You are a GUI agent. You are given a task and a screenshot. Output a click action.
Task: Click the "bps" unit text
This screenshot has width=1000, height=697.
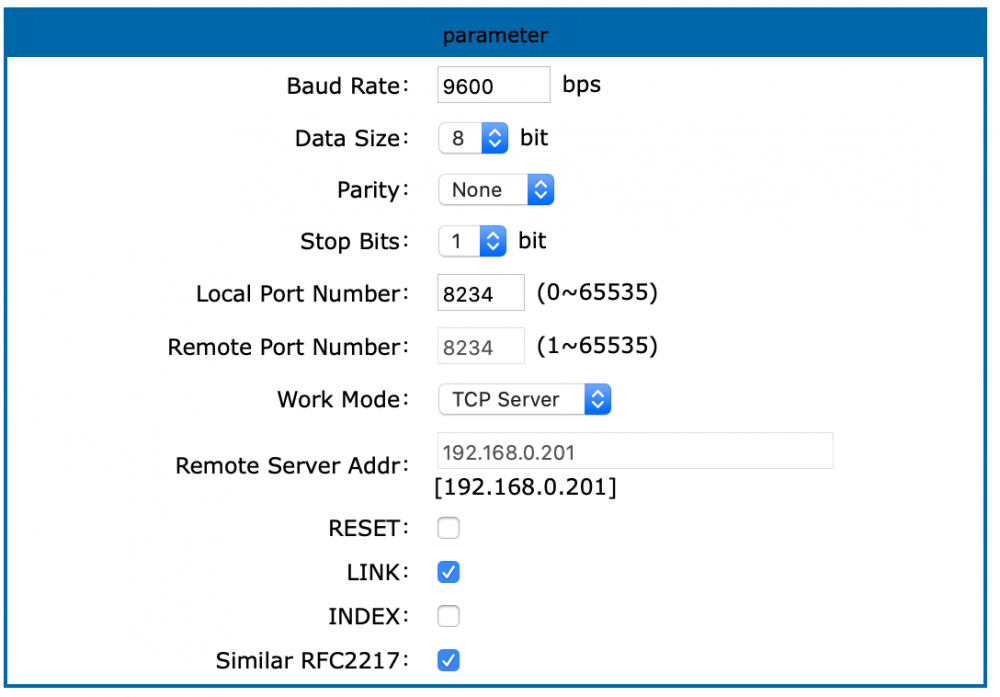pyautogui.click(x=581, y=84)
